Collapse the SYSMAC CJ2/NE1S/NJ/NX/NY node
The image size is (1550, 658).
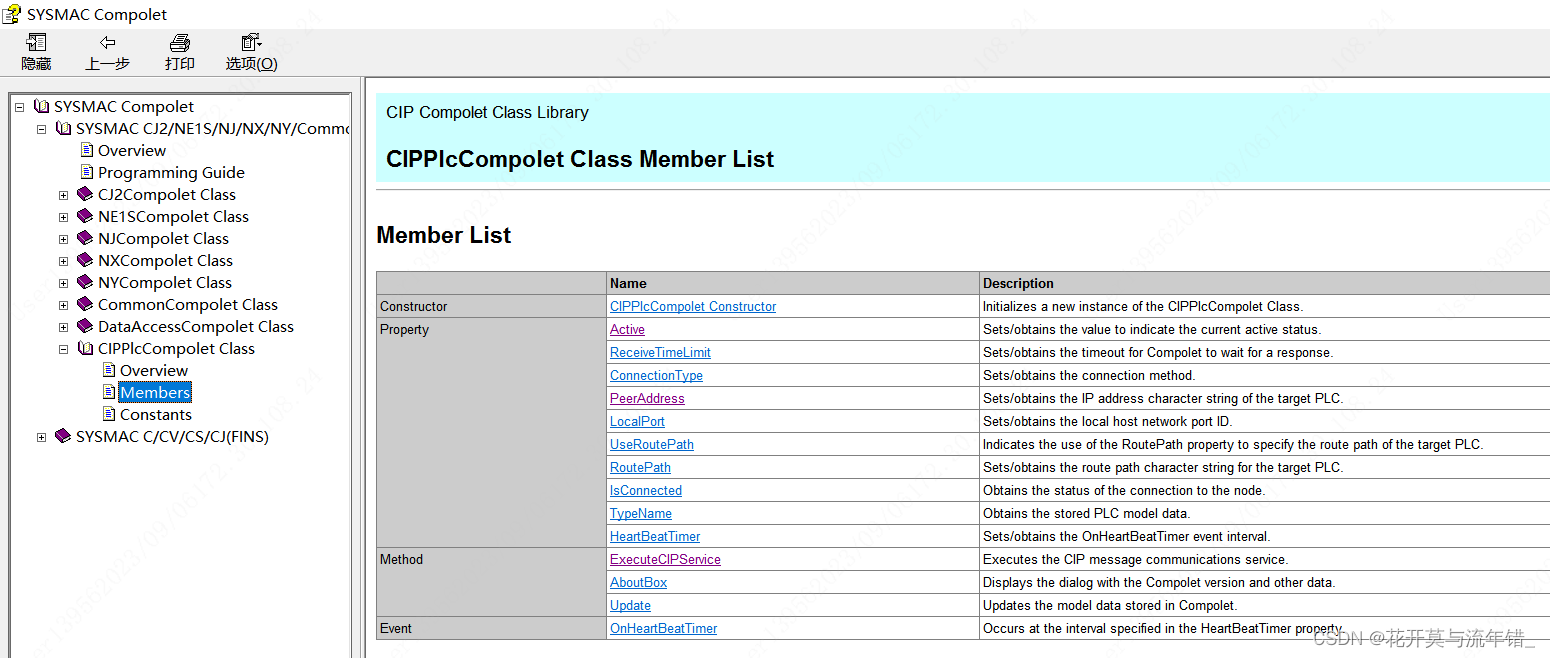tap(41, 129)
